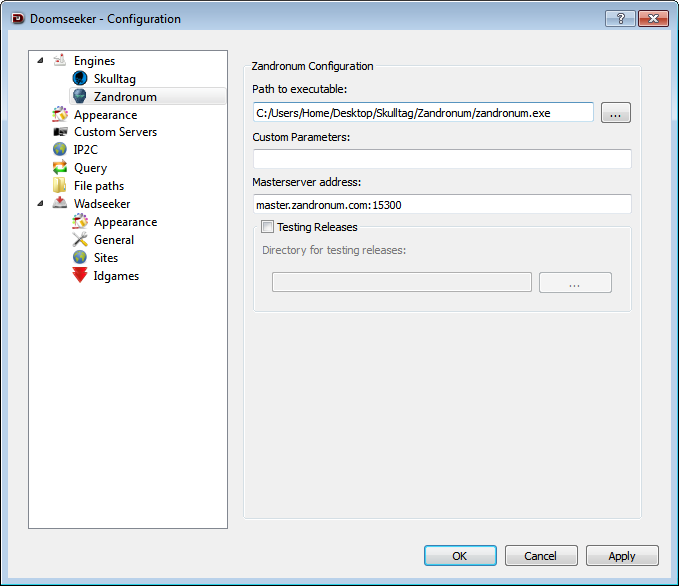This screenshot has width=679, height=586.
Task: Open the File paths settings page
Action: pyautogui.click(x=99, y=186)
